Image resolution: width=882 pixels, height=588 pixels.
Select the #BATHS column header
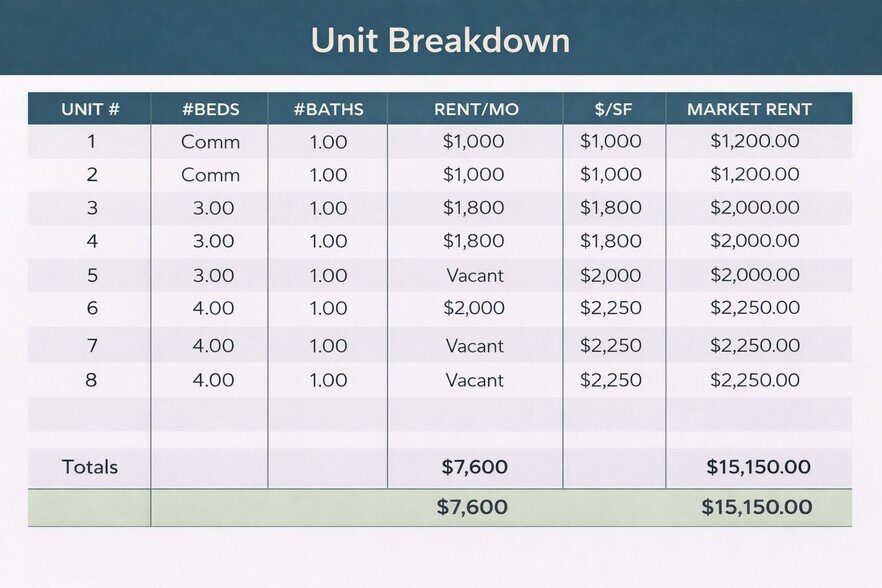tap(328, 109)
